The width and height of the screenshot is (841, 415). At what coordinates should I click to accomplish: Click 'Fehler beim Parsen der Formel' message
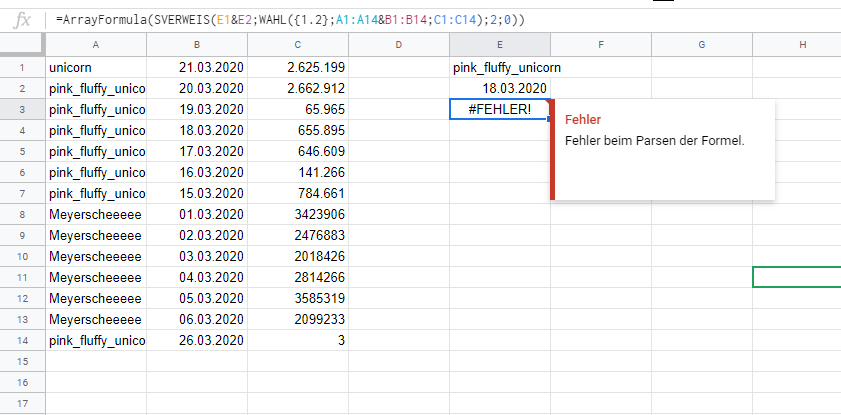(655, 140)
